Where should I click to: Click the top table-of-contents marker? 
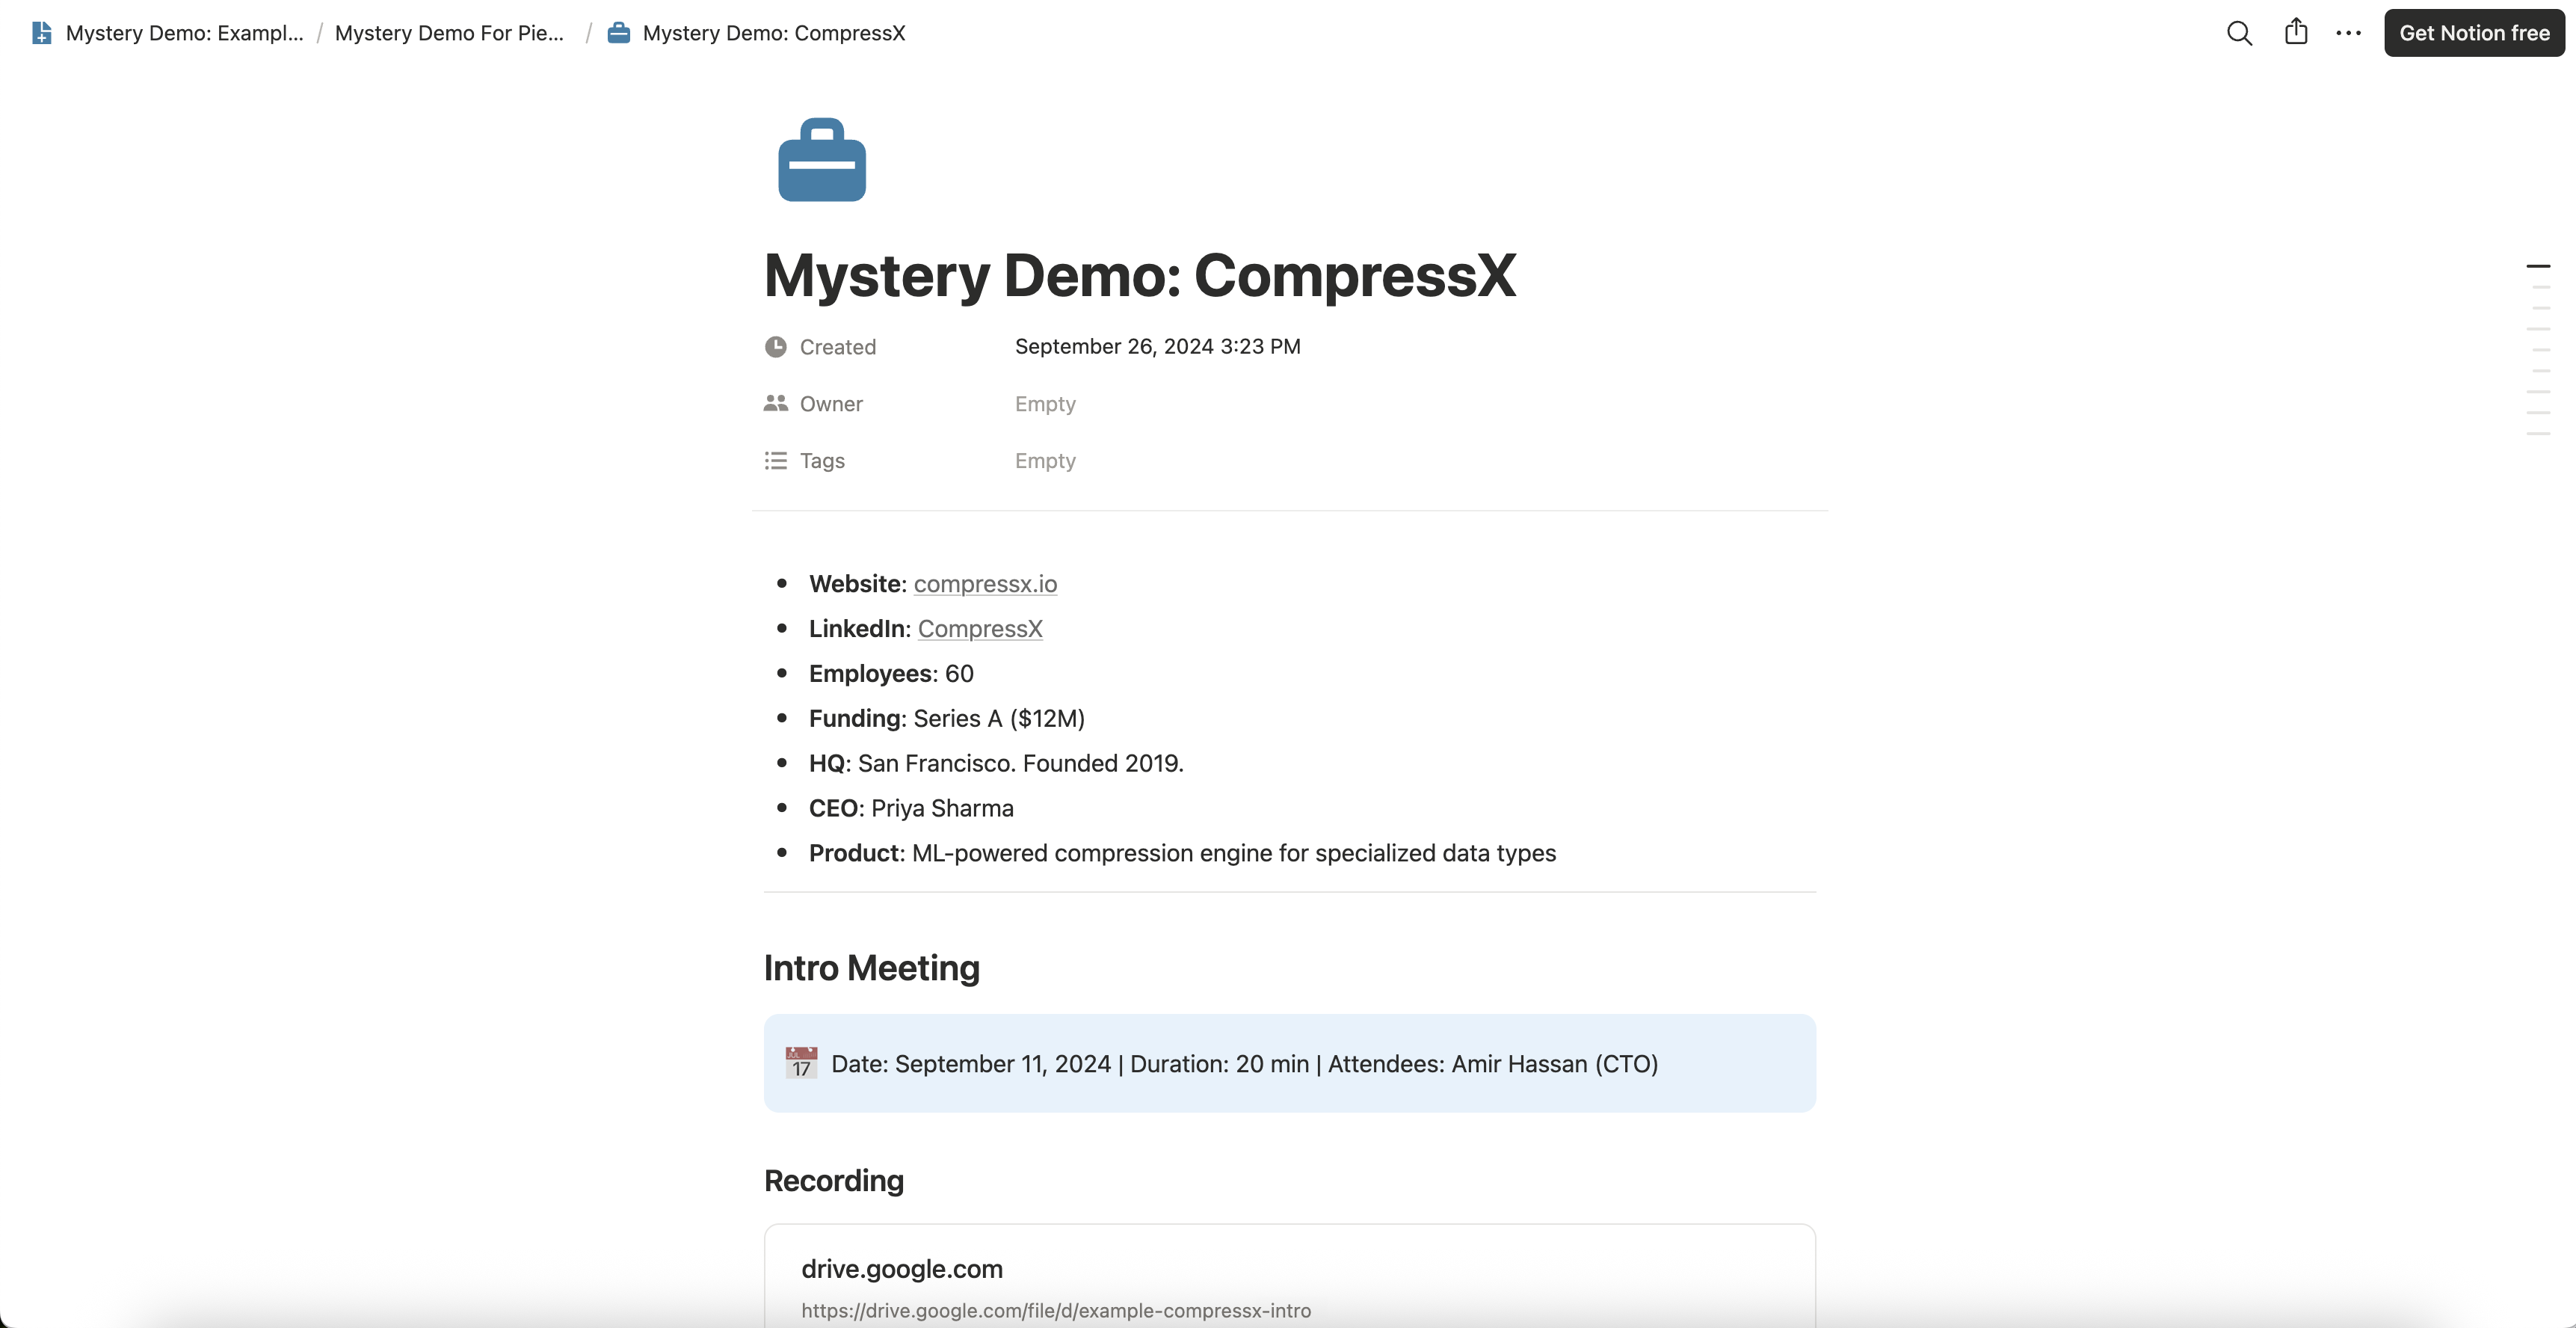click(x=2538, y=266)
